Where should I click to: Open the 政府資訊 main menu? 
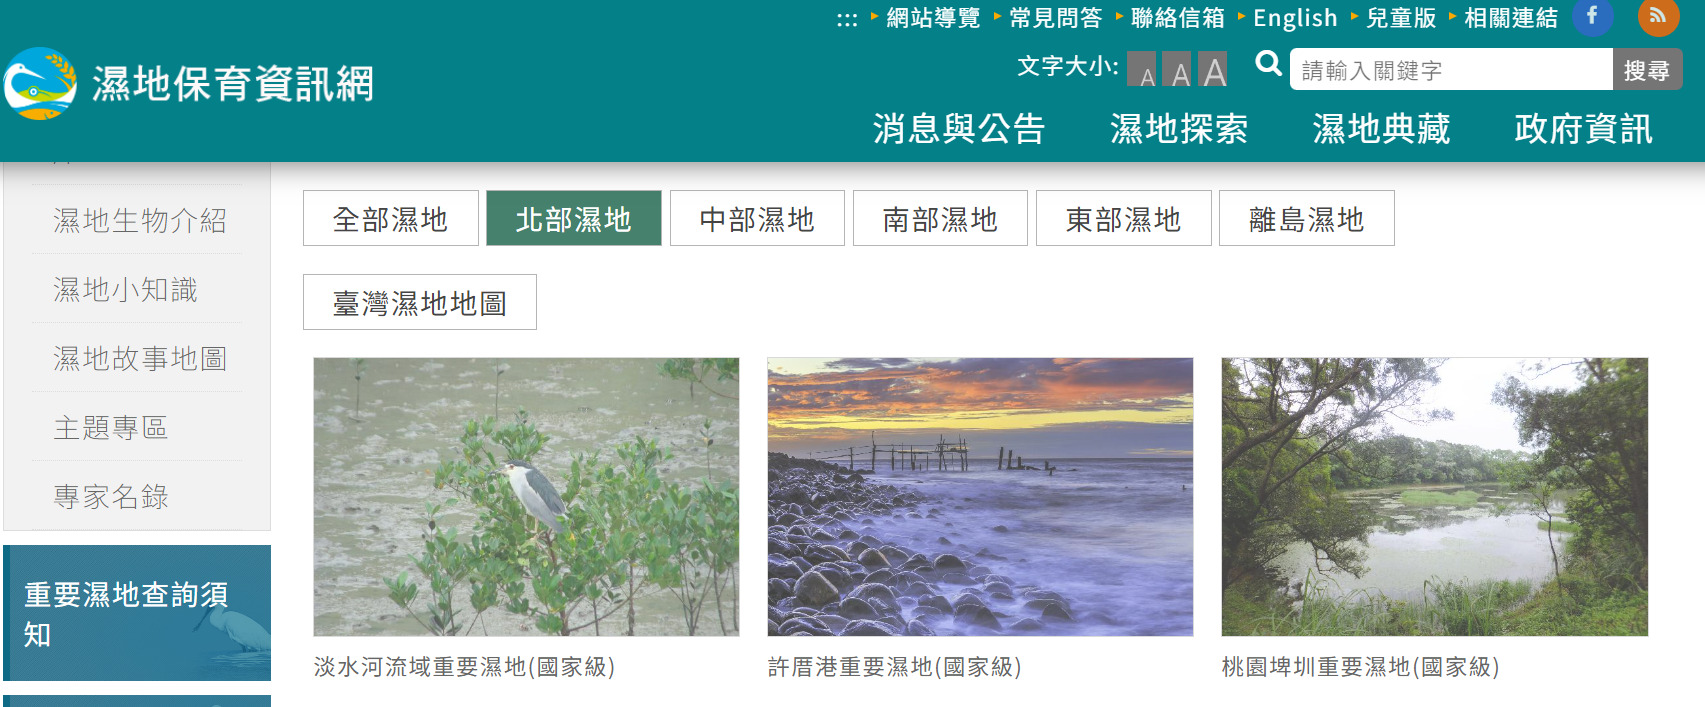(x=1583, y=128)
